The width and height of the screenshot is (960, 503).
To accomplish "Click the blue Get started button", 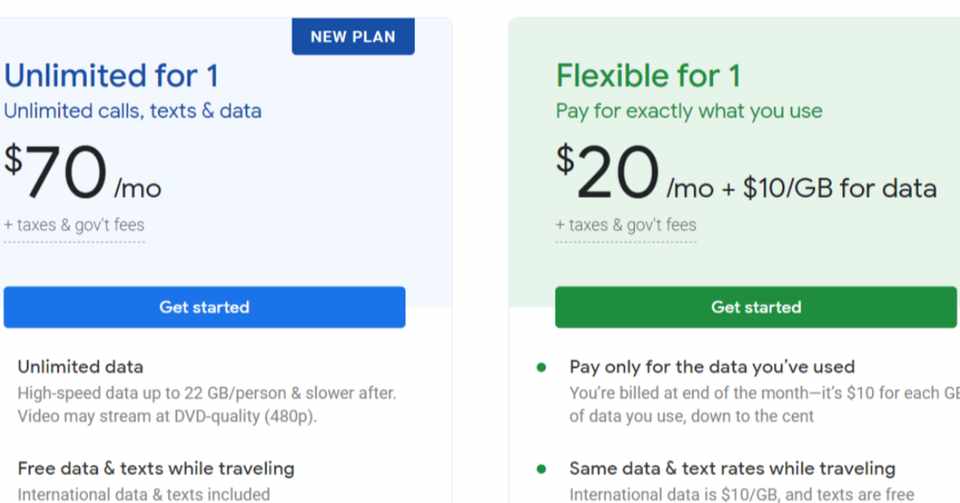I will coord(204,307).
